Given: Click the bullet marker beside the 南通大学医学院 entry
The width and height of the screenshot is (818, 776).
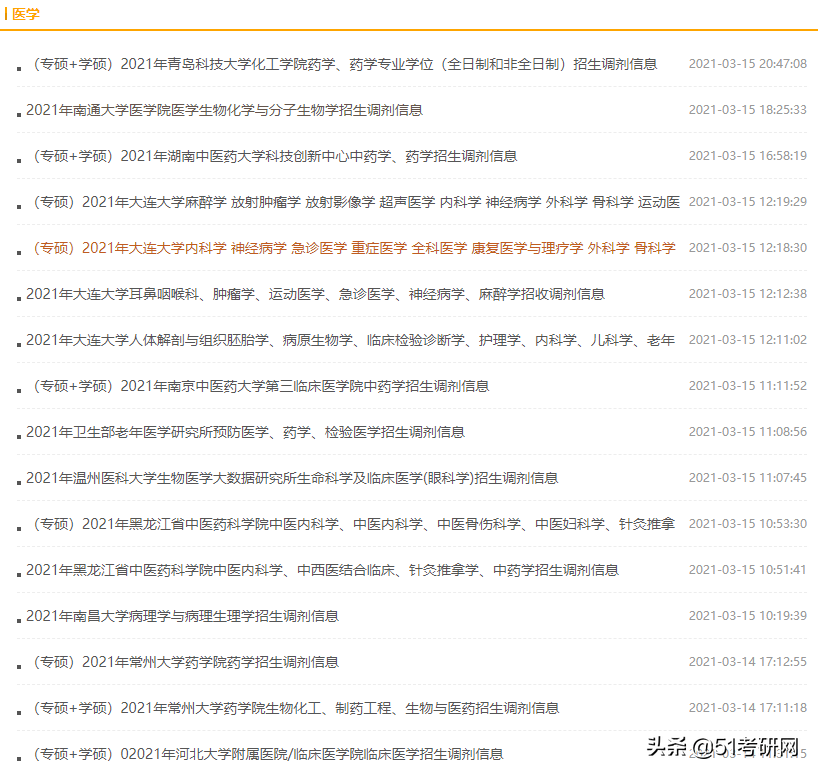Looking at the screenshot, I should point(18,112).
